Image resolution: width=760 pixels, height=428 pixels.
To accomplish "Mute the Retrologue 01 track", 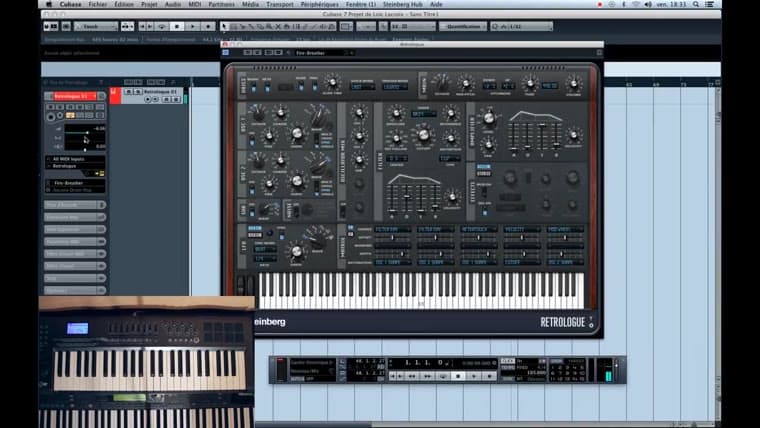I will pos(127,91).
